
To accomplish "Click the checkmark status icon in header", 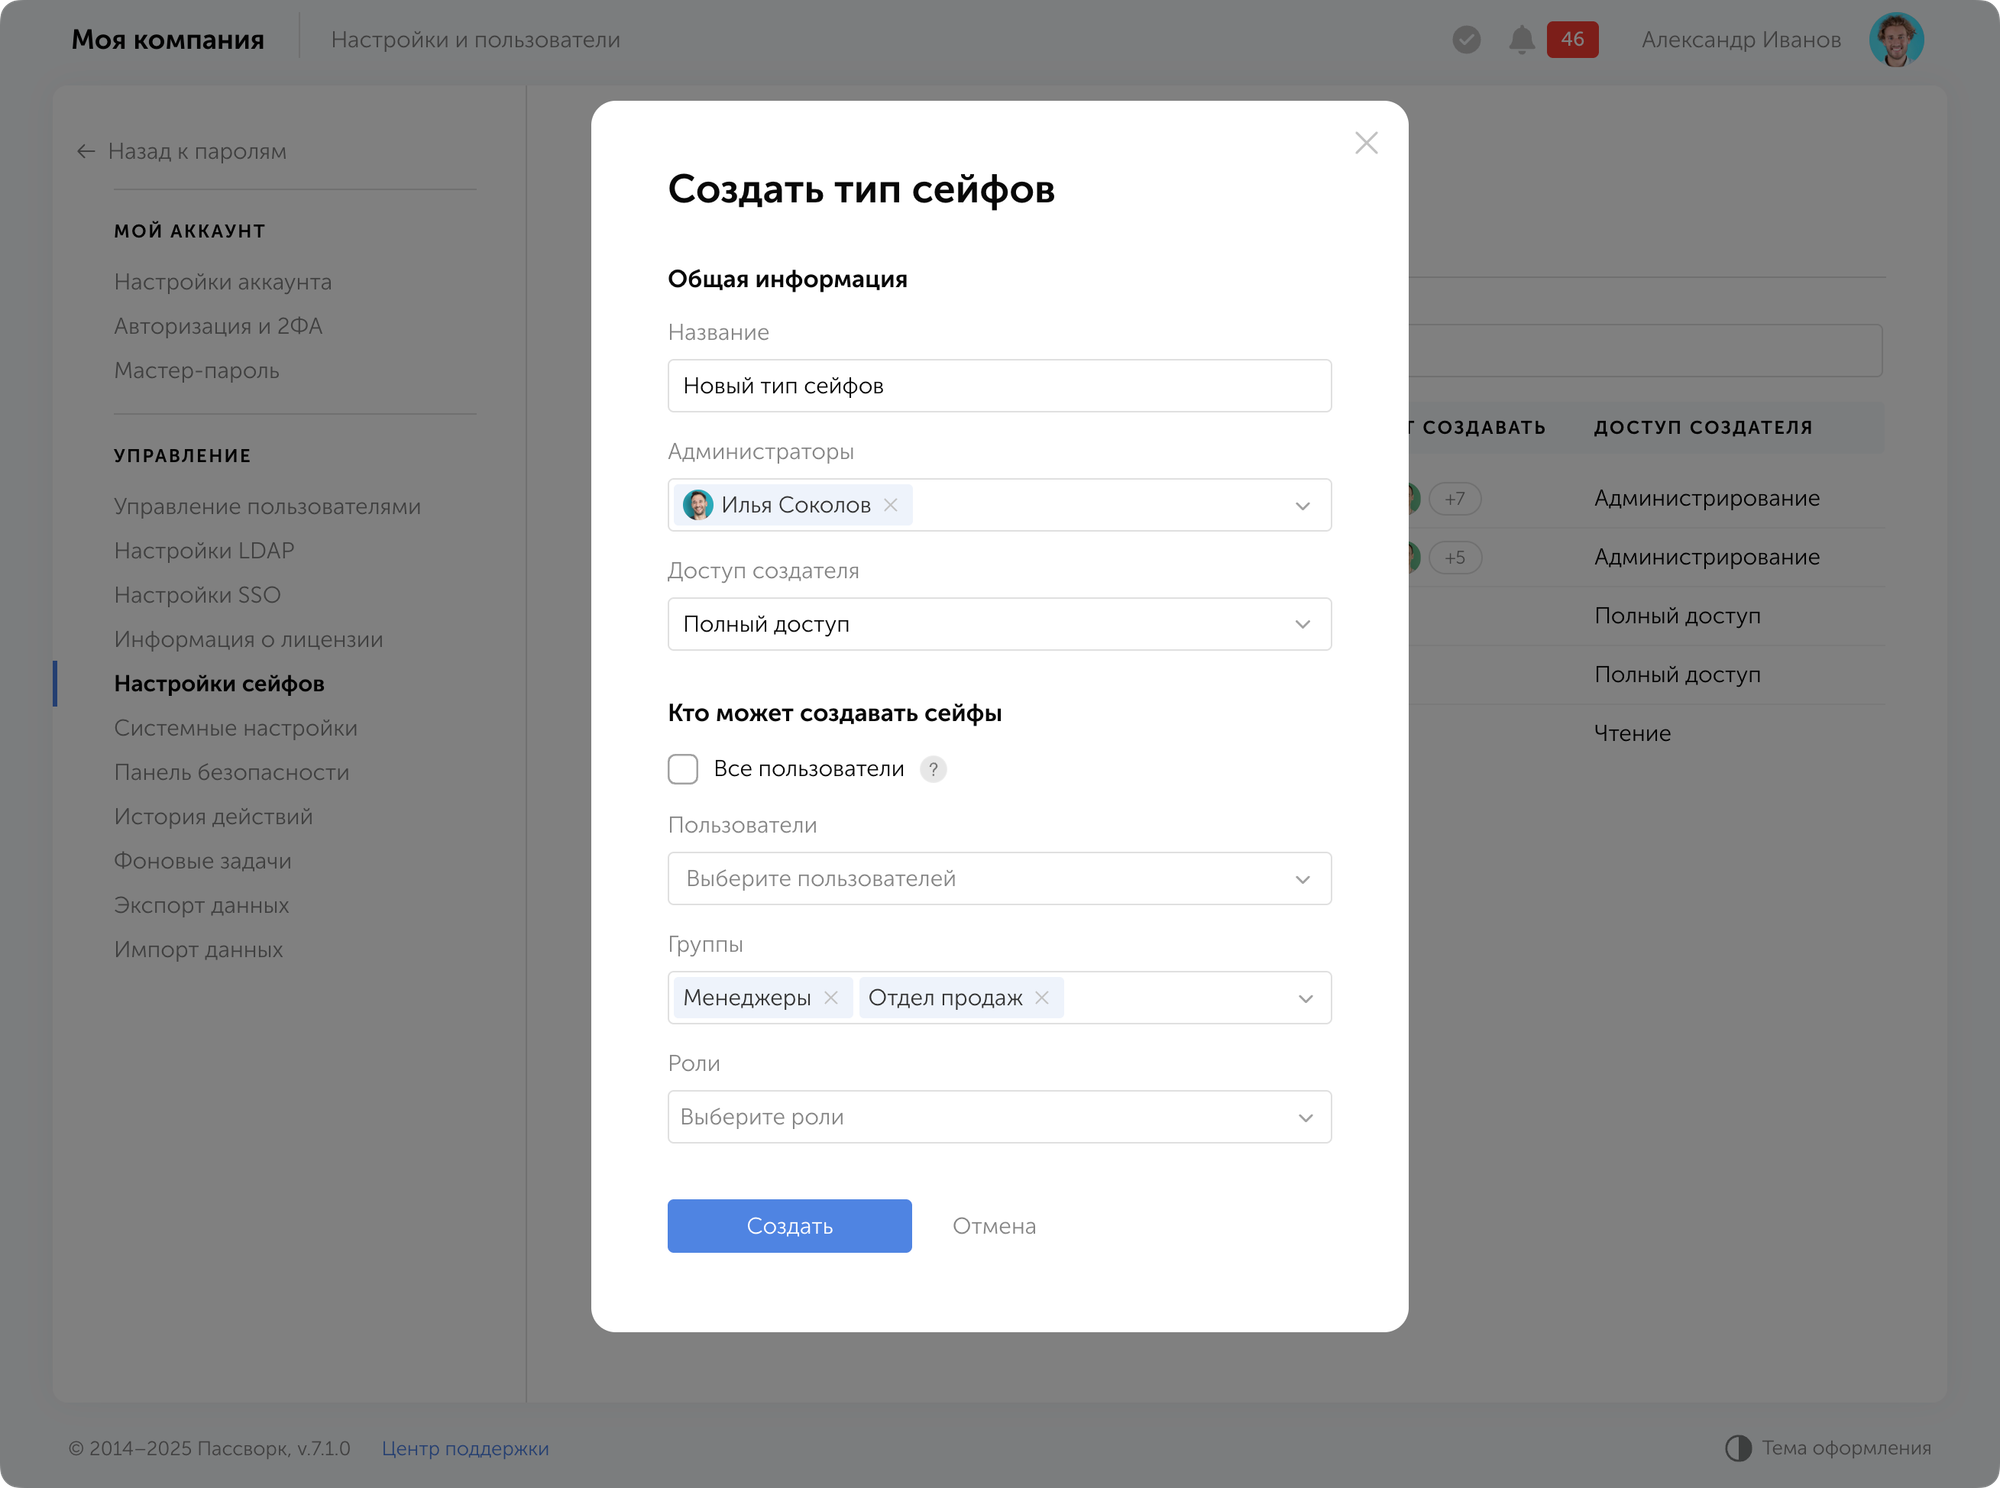I will (1466, 40).
